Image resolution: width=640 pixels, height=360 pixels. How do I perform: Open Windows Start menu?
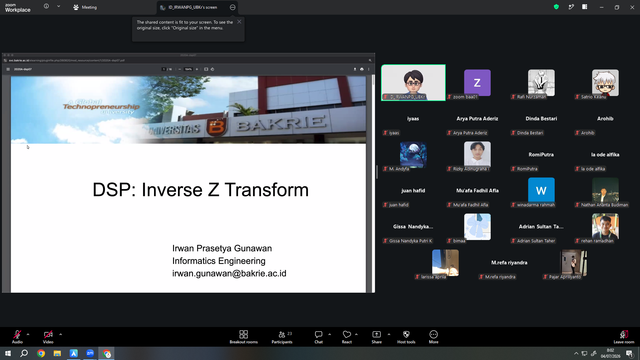tap(8, 353)
